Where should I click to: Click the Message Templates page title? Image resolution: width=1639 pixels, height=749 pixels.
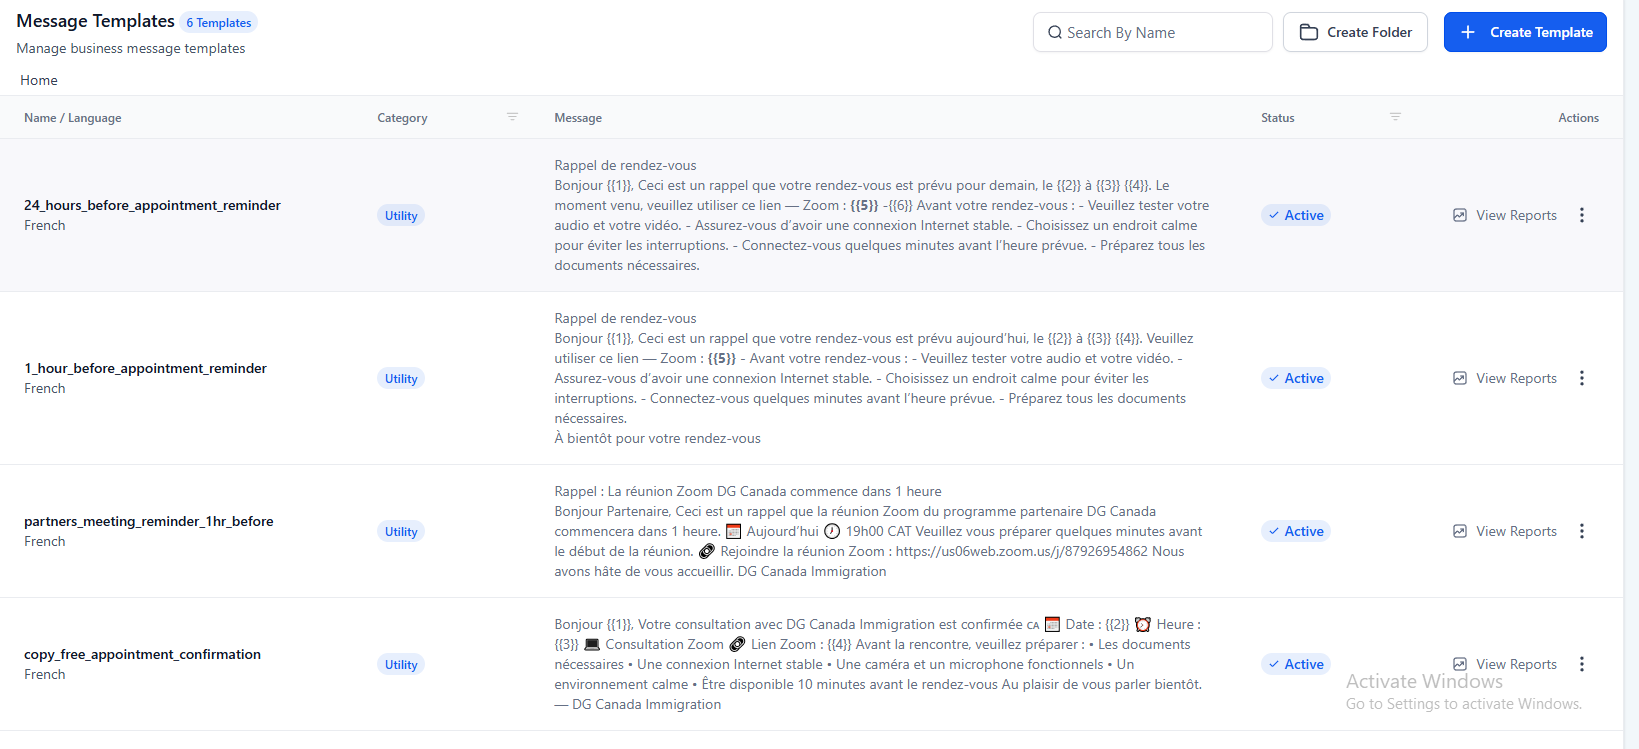tap(95, 21)
